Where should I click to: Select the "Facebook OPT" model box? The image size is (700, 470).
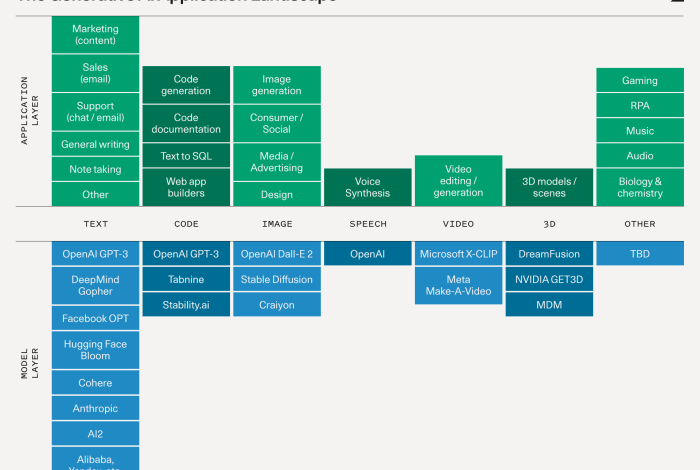pos(96,318)
